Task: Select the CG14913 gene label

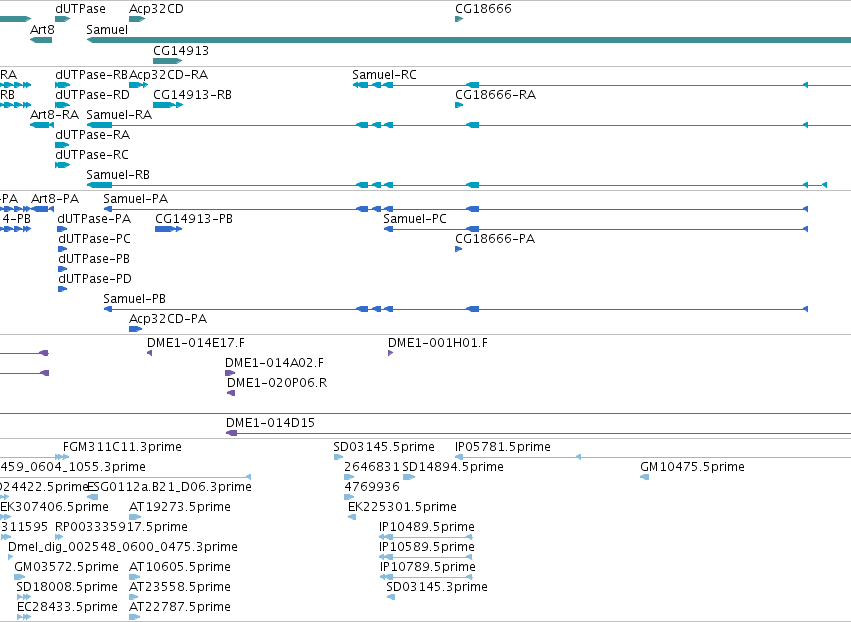Action: pos(181,50)
